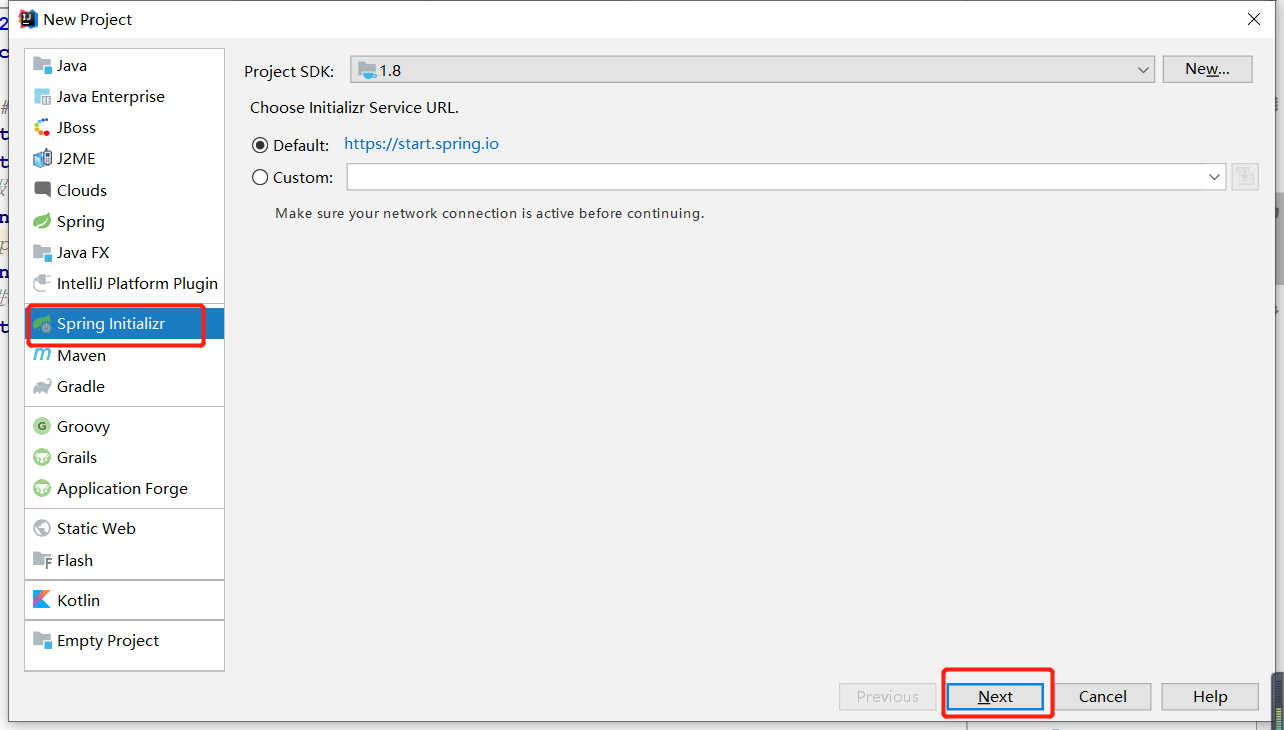Click the Kotlin icon
Image resolution: width=1284 pixels, height=730 pixels.
[x=42, y=600]
